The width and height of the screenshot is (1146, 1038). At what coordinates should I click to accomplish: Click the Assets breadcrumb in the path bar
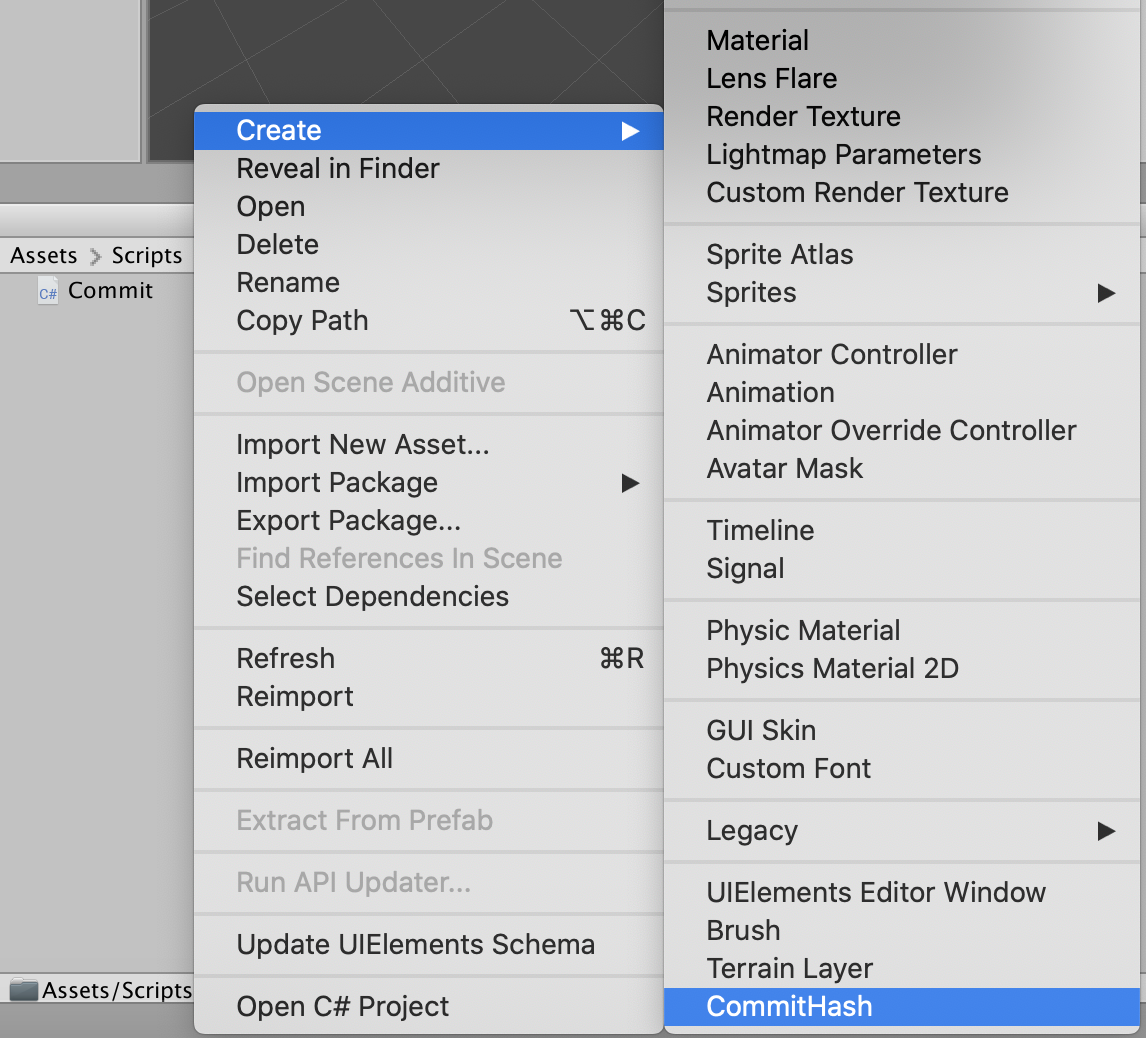(x=43, y=256)
